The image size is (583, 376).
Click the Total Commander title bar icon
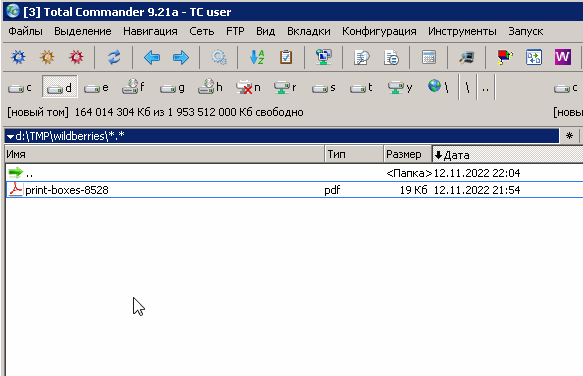13,11
